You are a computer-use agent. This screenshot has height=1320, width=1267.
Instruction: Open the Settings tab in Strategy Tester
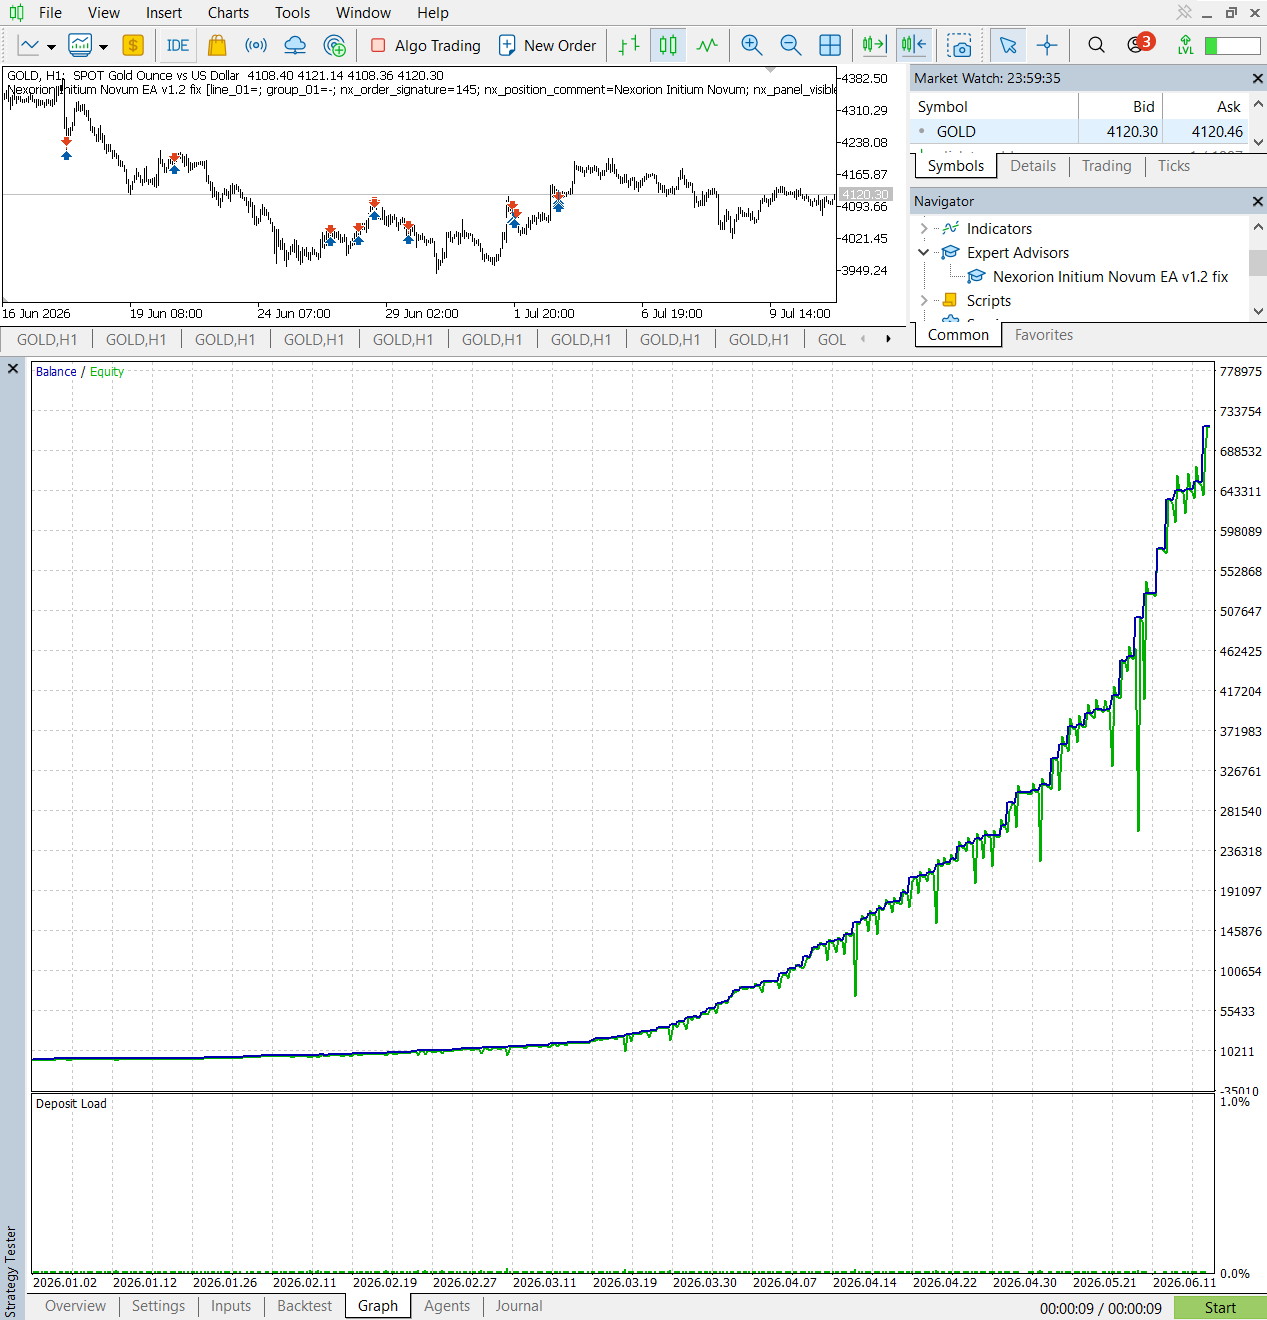[x=158, y=1306]
